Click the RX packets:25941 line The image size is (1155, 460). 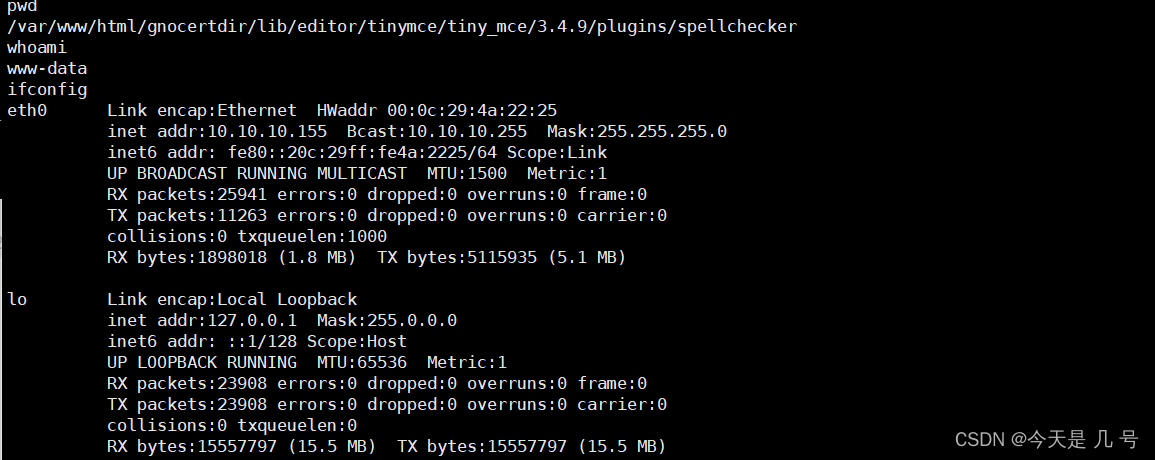click(377, 195)
